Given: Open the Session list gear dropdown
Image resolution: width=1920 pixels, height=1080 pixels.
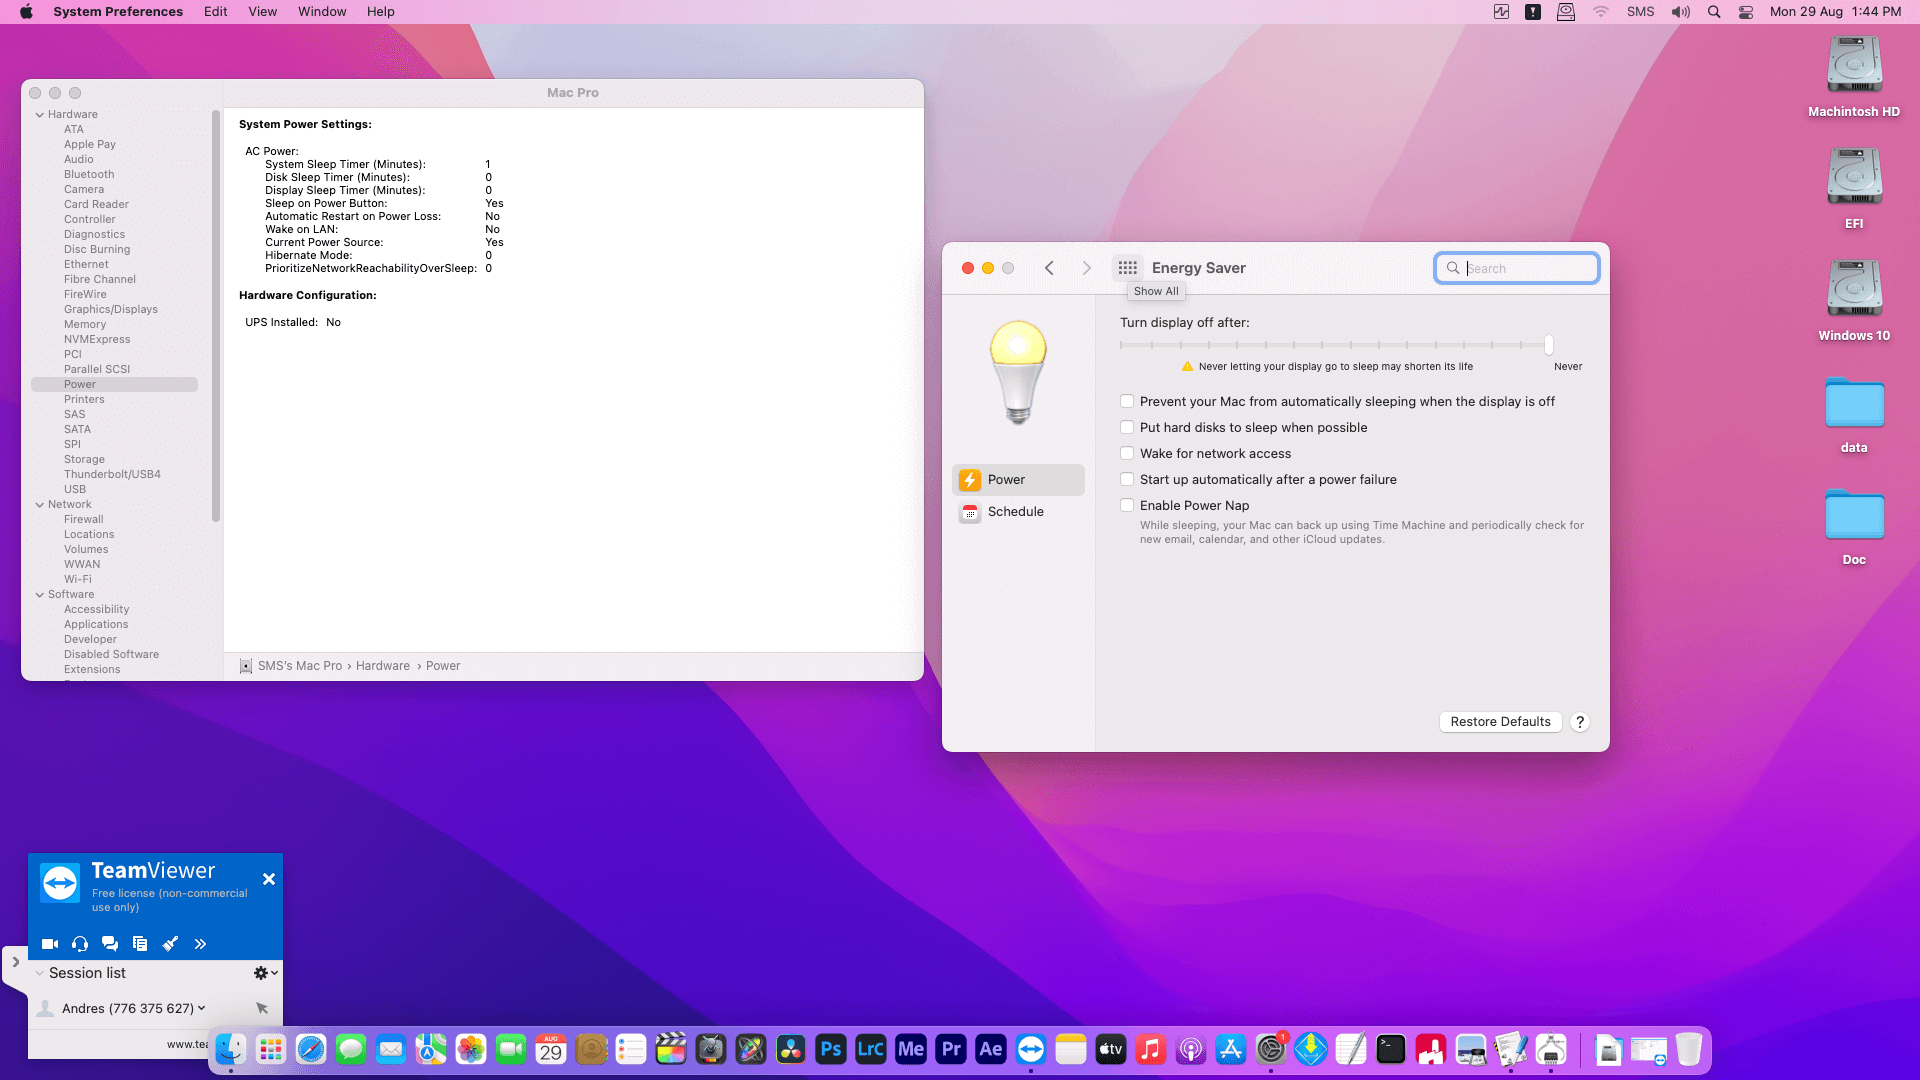Looking at the screenshot, I should click(x=265, y=973).
